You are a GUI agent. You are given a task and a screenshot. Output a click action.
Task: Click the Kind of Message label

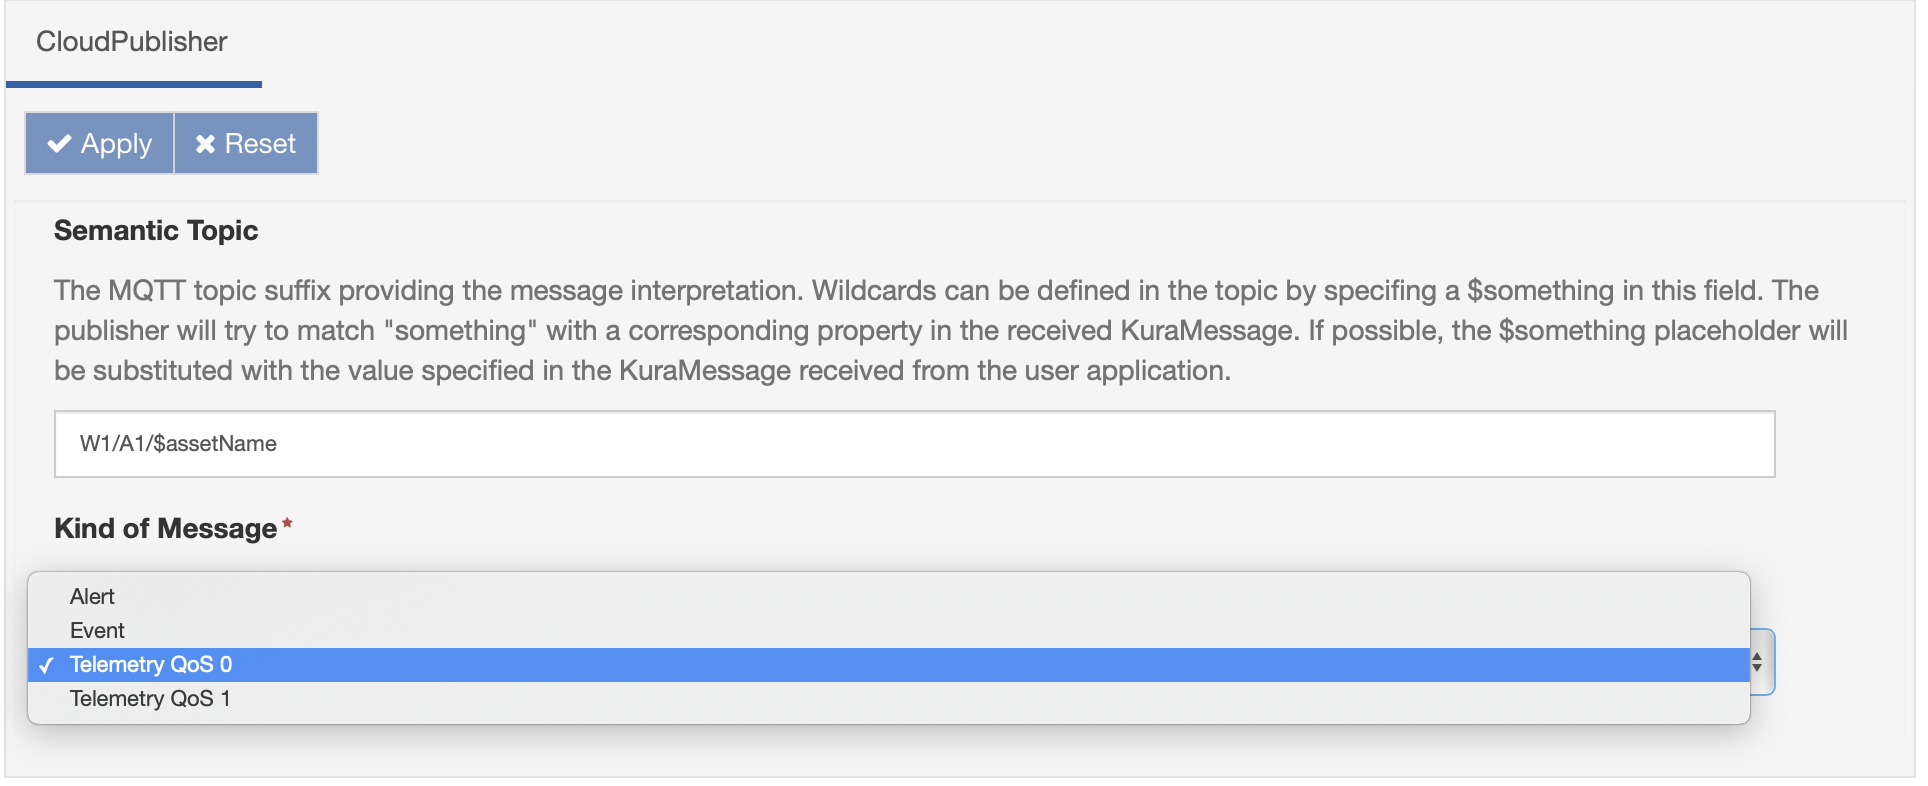point(165,529)
